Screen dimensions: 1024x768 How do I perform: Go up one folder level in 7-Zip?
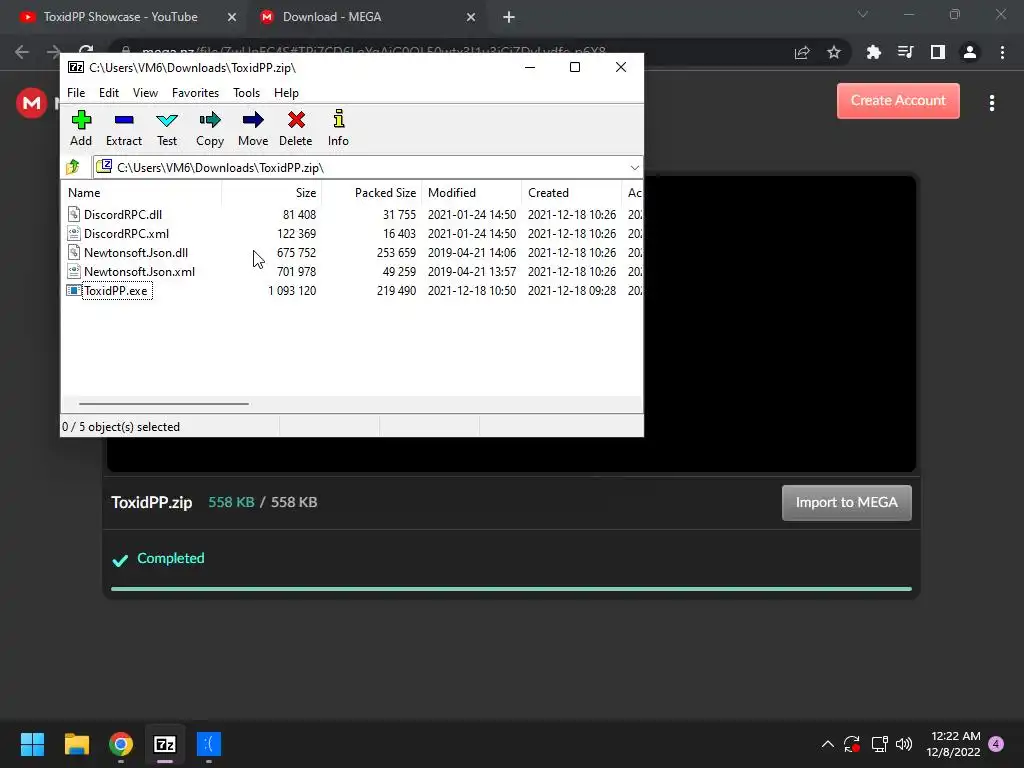[73, 168]
